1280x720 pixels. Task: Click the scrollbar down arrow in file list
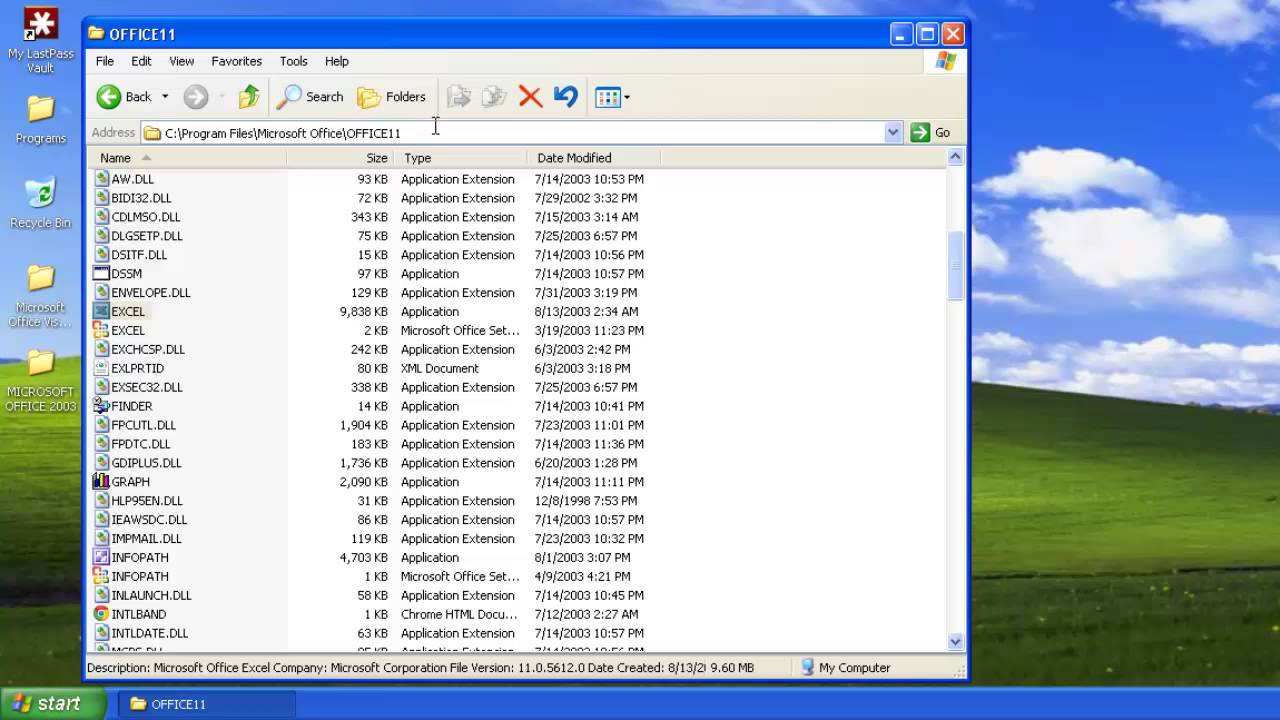pos(955,642)
